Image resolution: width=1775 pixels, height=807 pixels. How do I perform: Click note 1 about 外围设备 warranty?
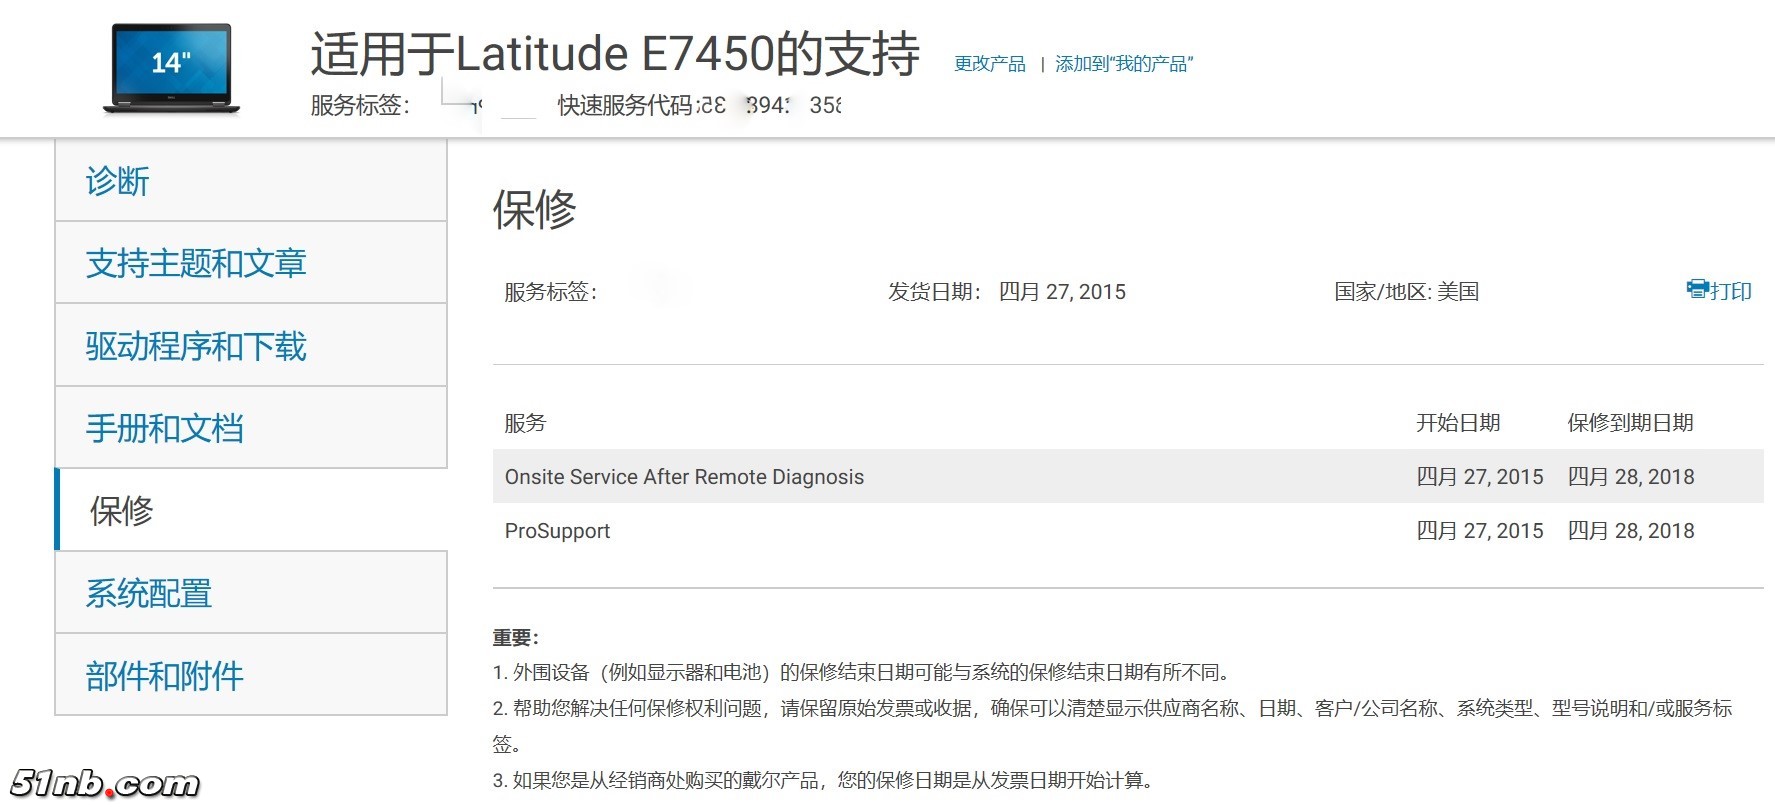pos(864,672)
